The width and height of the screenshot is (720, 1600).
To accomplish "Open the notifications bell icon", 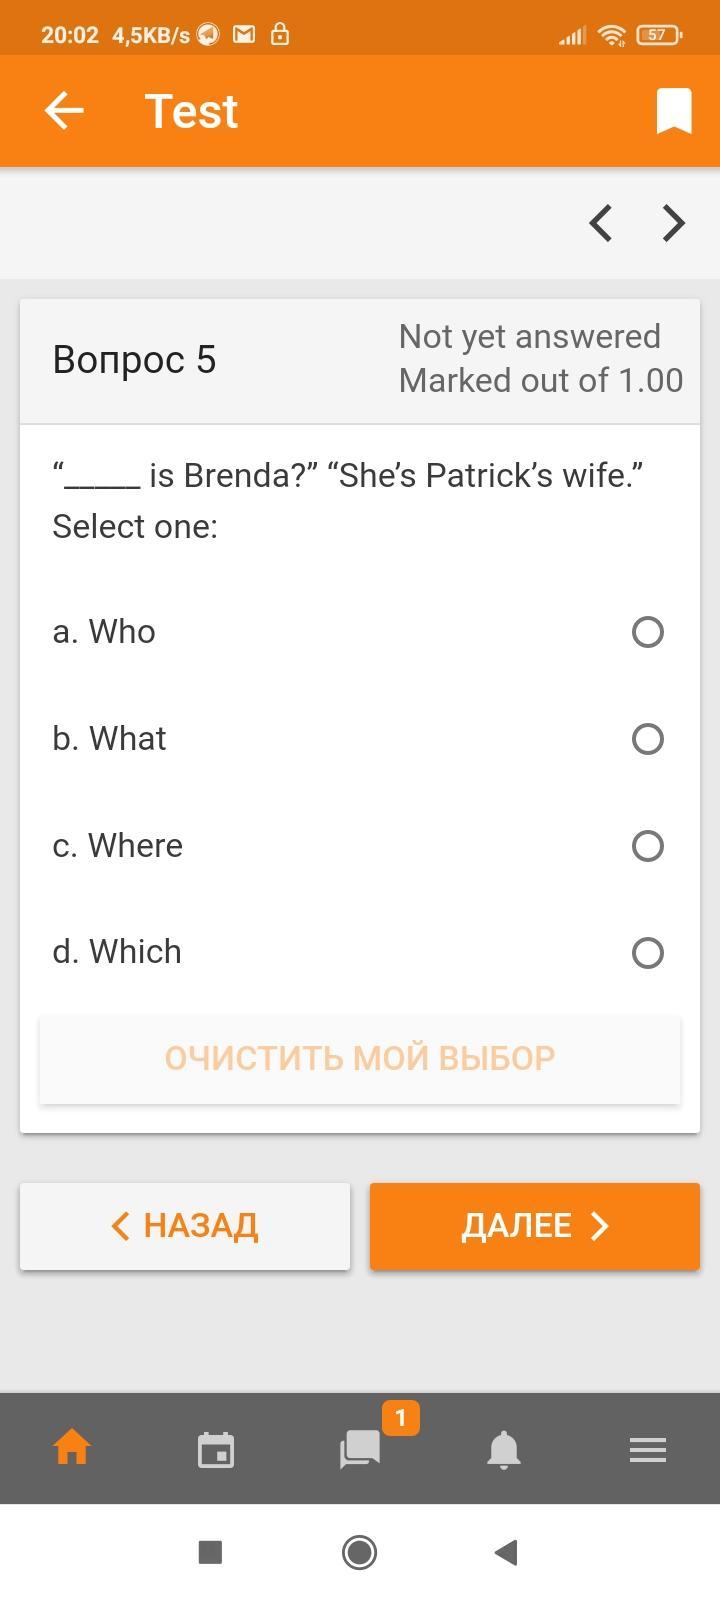I will click(x=504, y=1449).
